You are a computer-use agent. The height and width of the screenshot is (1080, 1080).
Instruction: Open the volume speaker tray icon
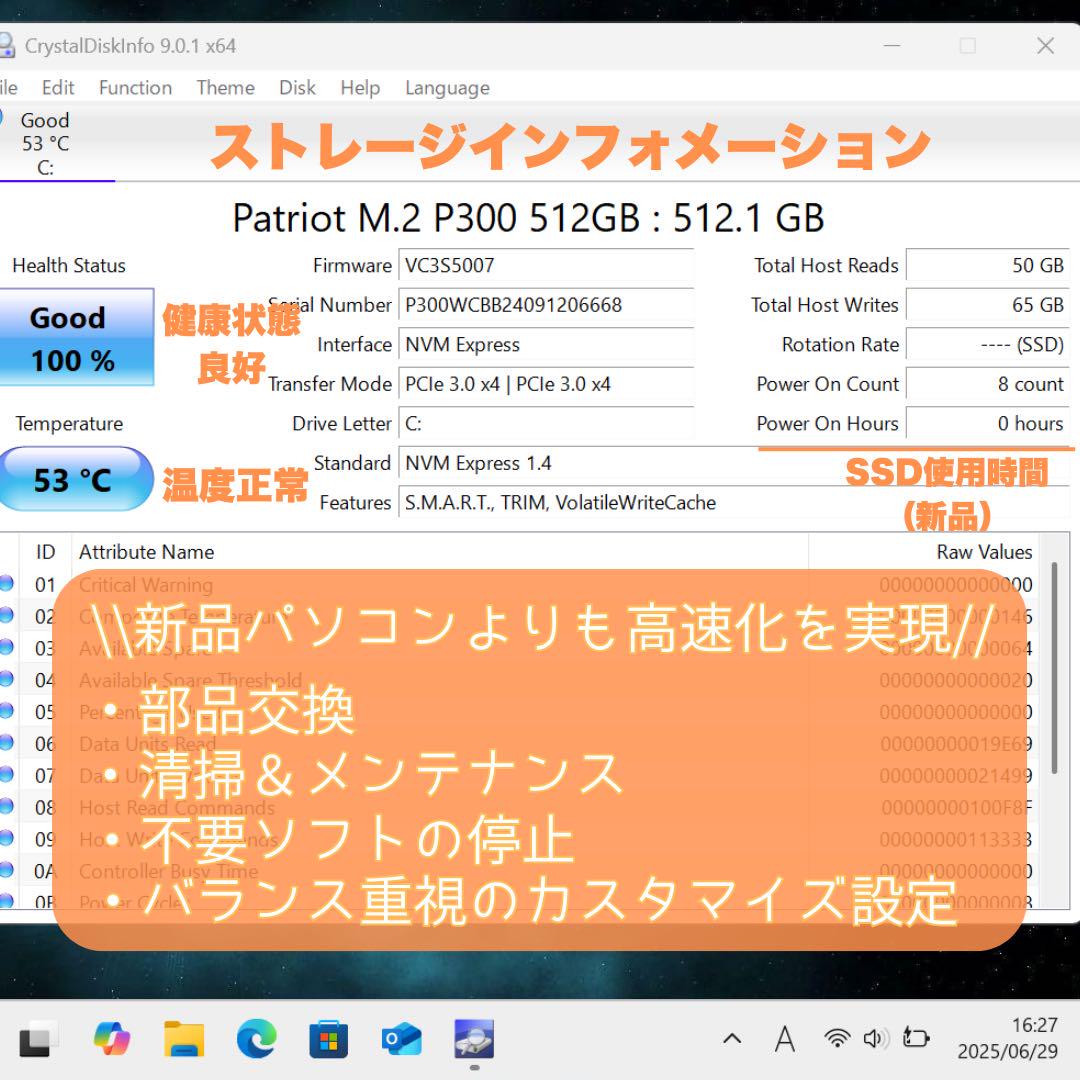(876, 1037)
